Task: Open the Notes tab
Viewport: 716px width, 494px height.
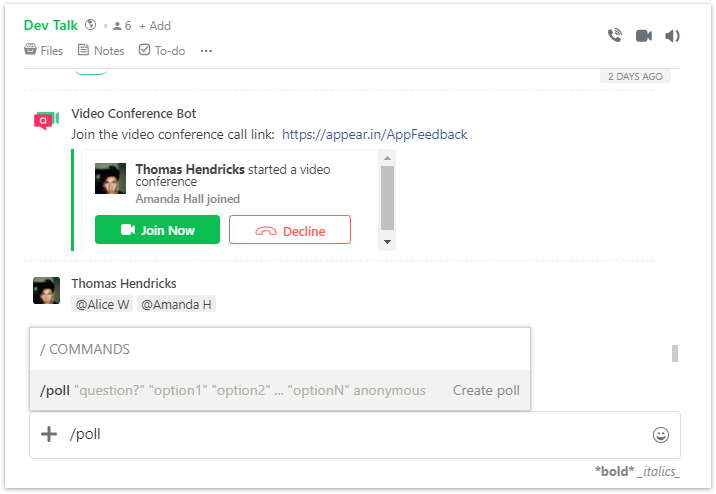Action: (x=101, y=50)
